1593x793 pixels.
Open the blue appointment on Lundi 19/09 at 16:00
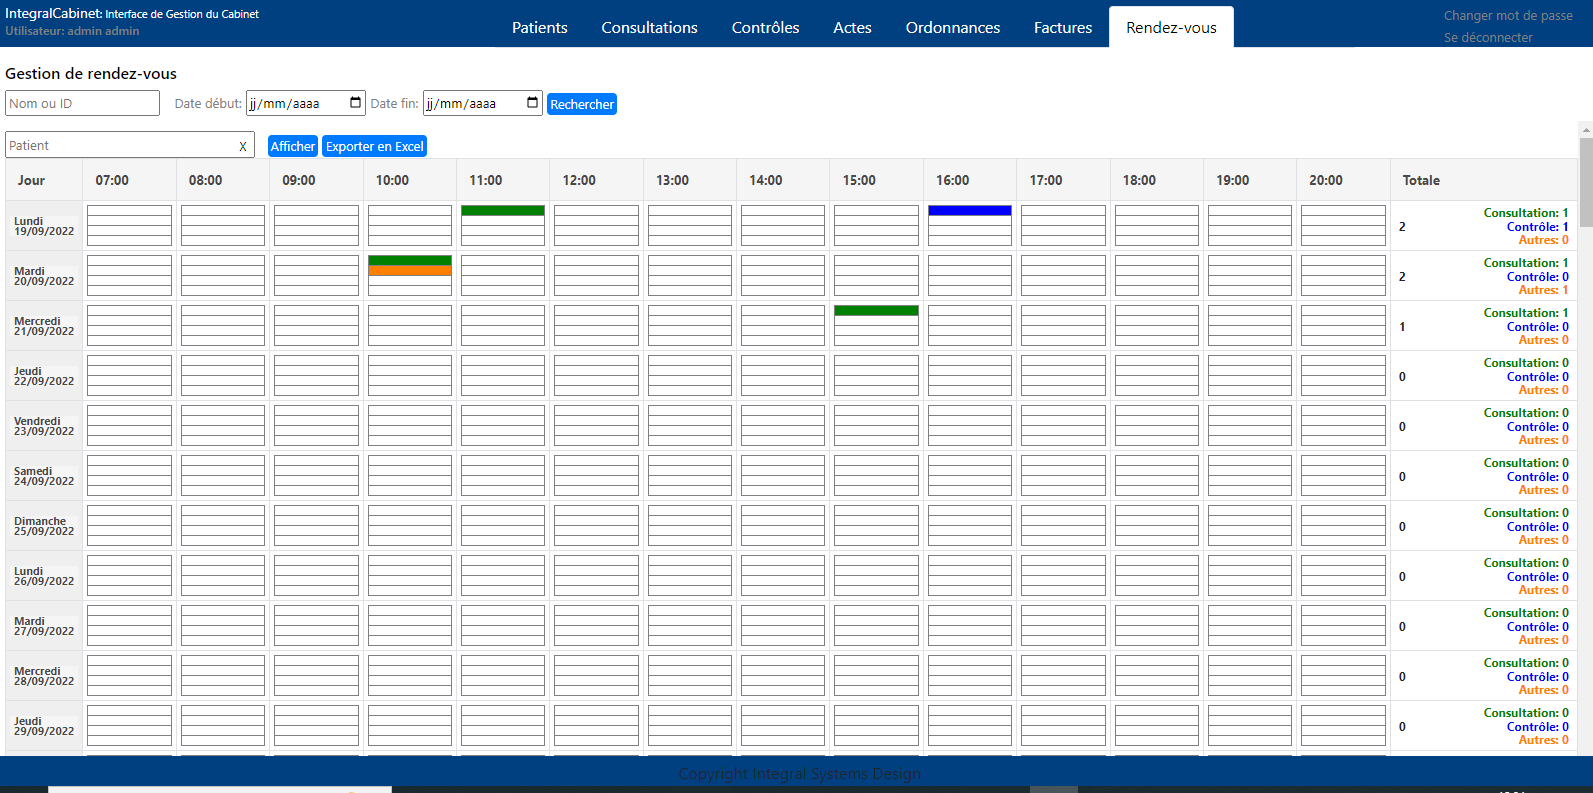point(970,210)
